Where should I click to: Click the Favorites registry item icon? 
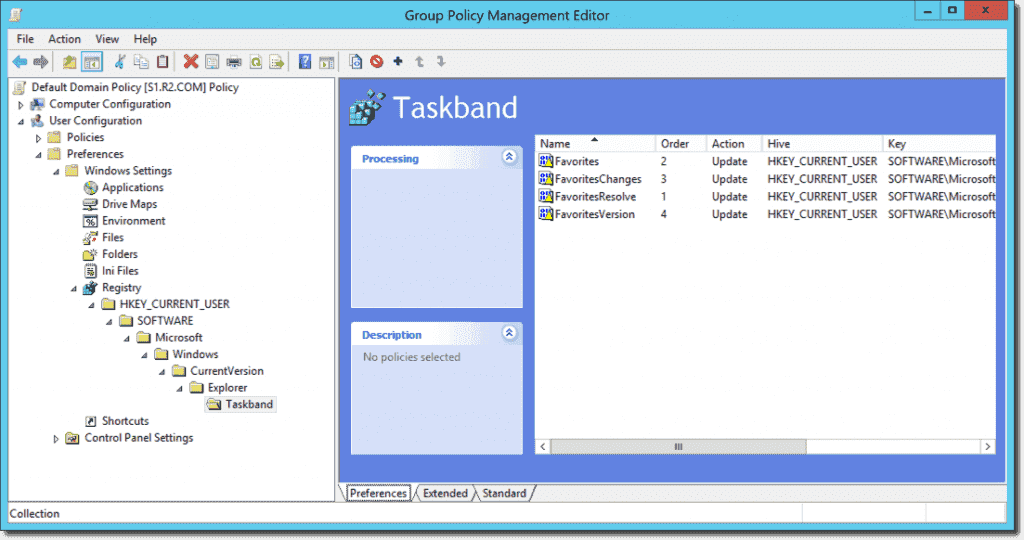545,161
